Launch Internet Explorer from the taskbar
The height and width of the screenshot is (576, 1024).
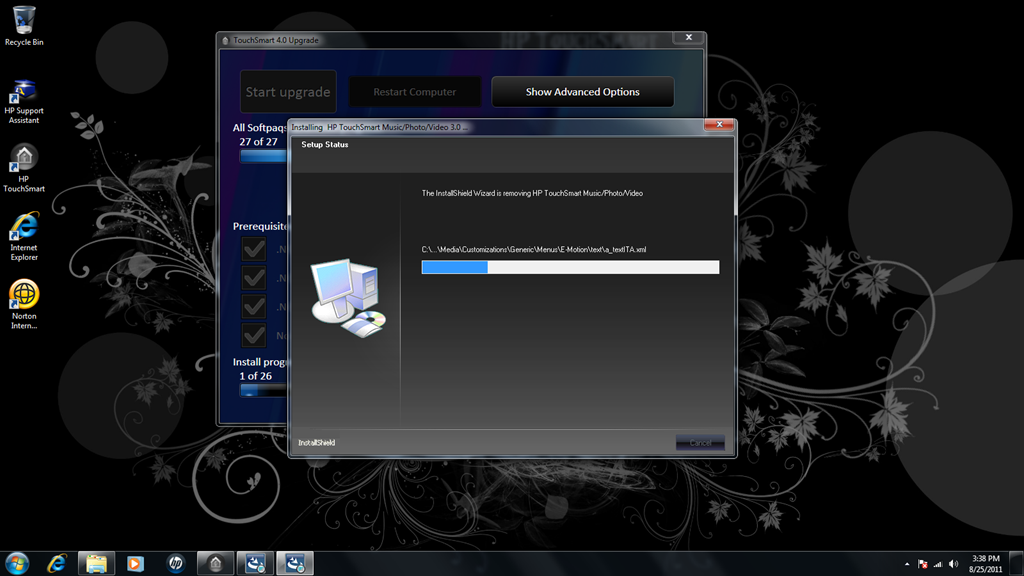57,563
